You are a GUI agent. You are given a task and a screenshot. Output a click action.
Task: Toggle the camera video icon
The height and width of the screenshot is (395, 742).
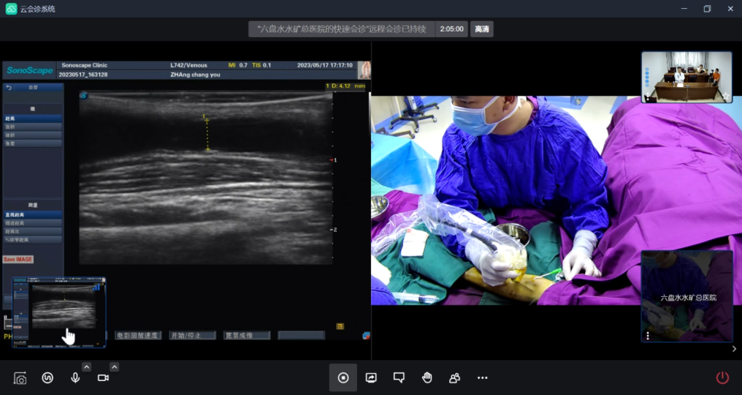(103, 377)
